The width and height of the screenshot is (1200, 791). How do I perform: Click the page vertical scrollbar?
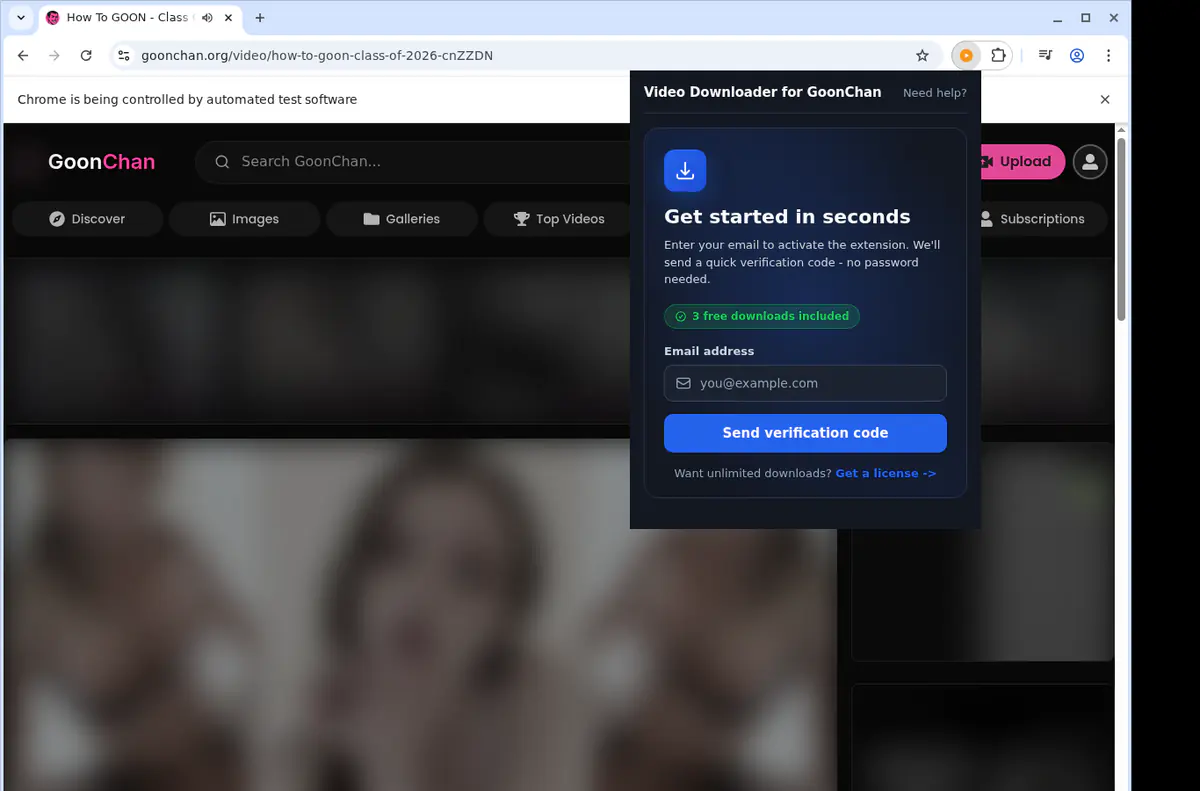click(1121, 229)
